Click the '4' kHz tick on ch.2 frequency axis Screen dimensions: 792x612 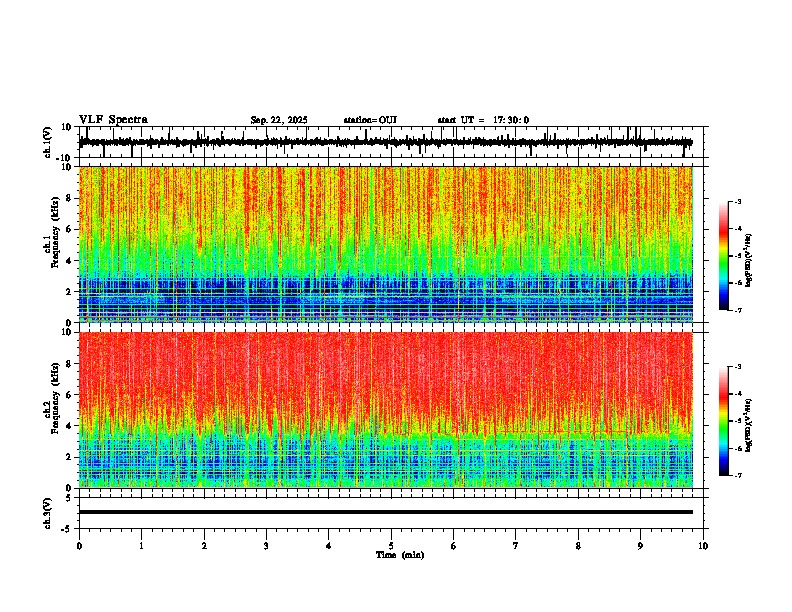pos(70,426)
